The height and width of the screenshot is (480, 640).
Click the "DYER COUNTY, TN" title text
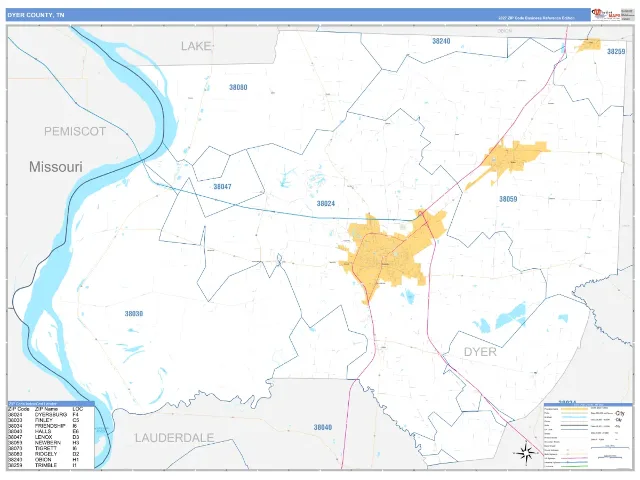36,15
